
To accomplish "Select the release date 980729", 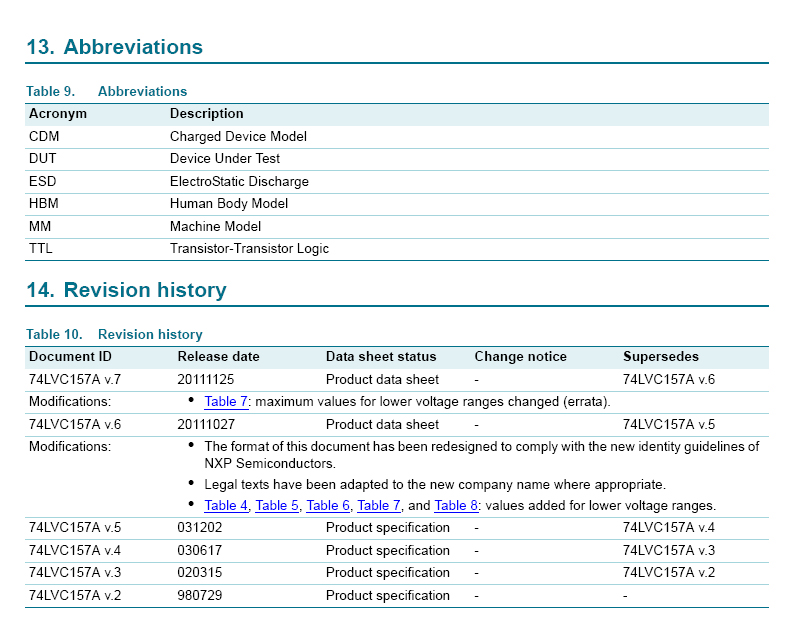I will coord(200,596).
